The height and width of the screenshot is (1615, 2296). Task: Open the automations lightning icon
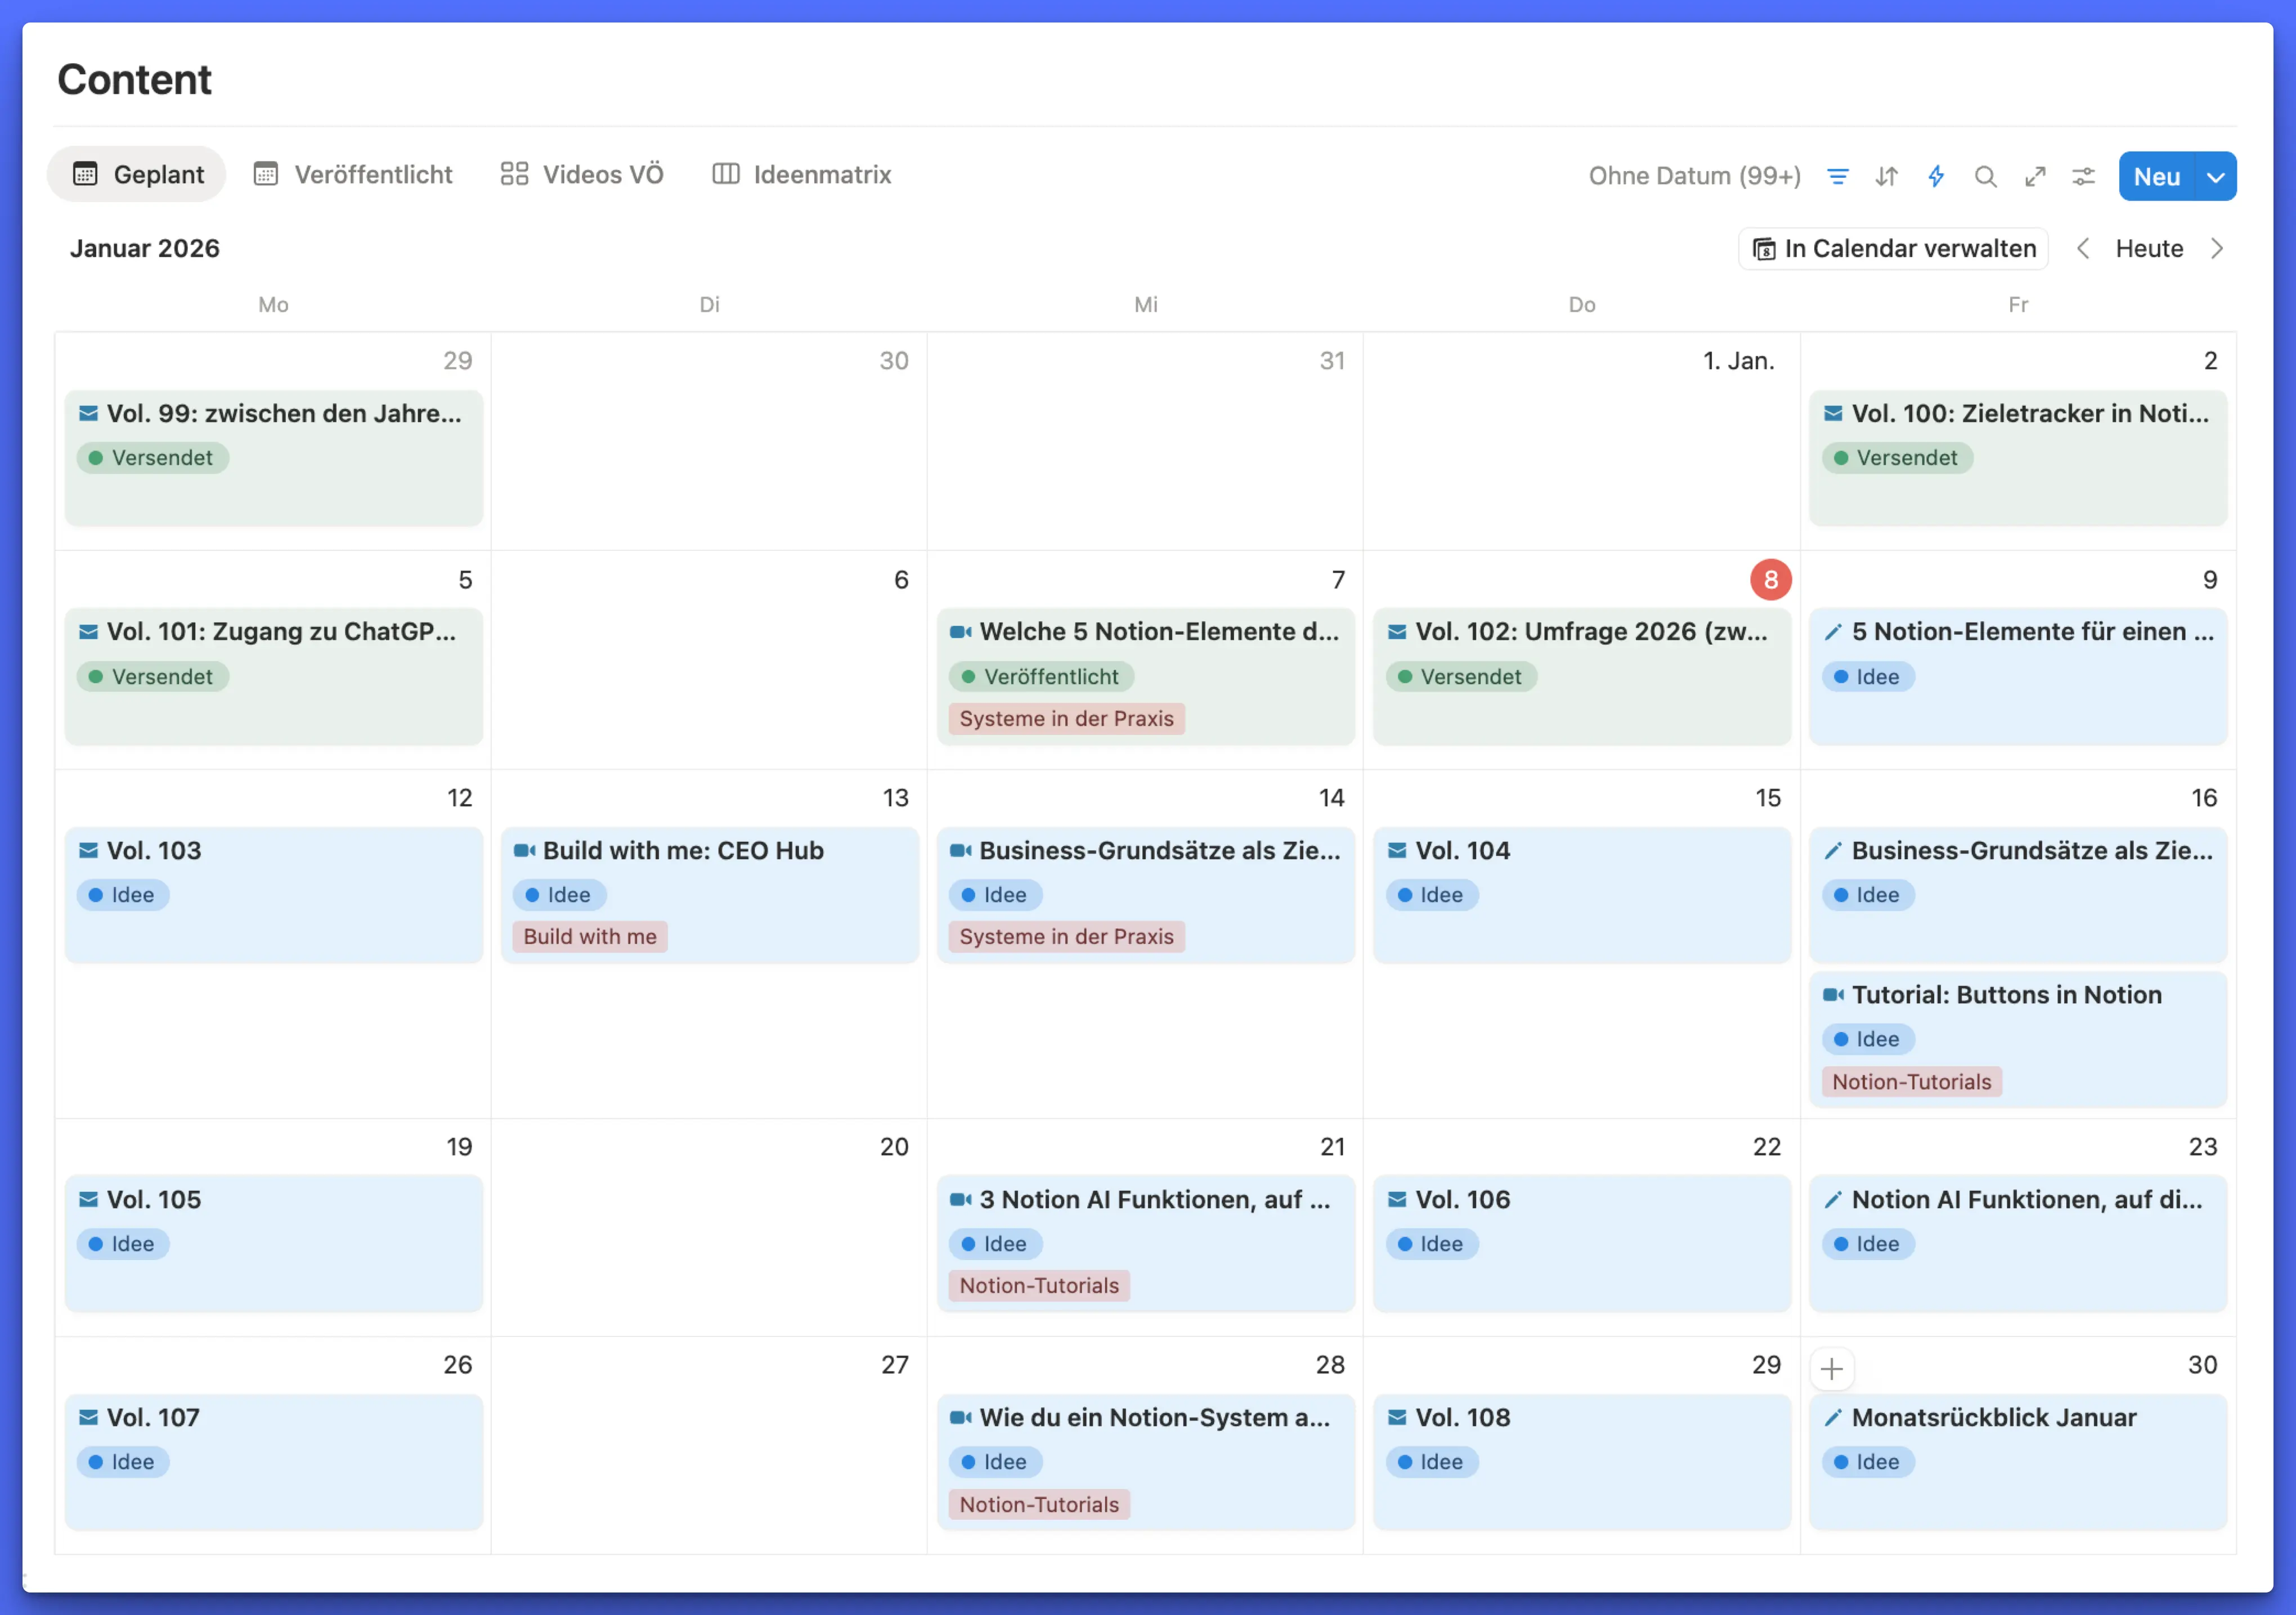click(x=1936, y=176)
